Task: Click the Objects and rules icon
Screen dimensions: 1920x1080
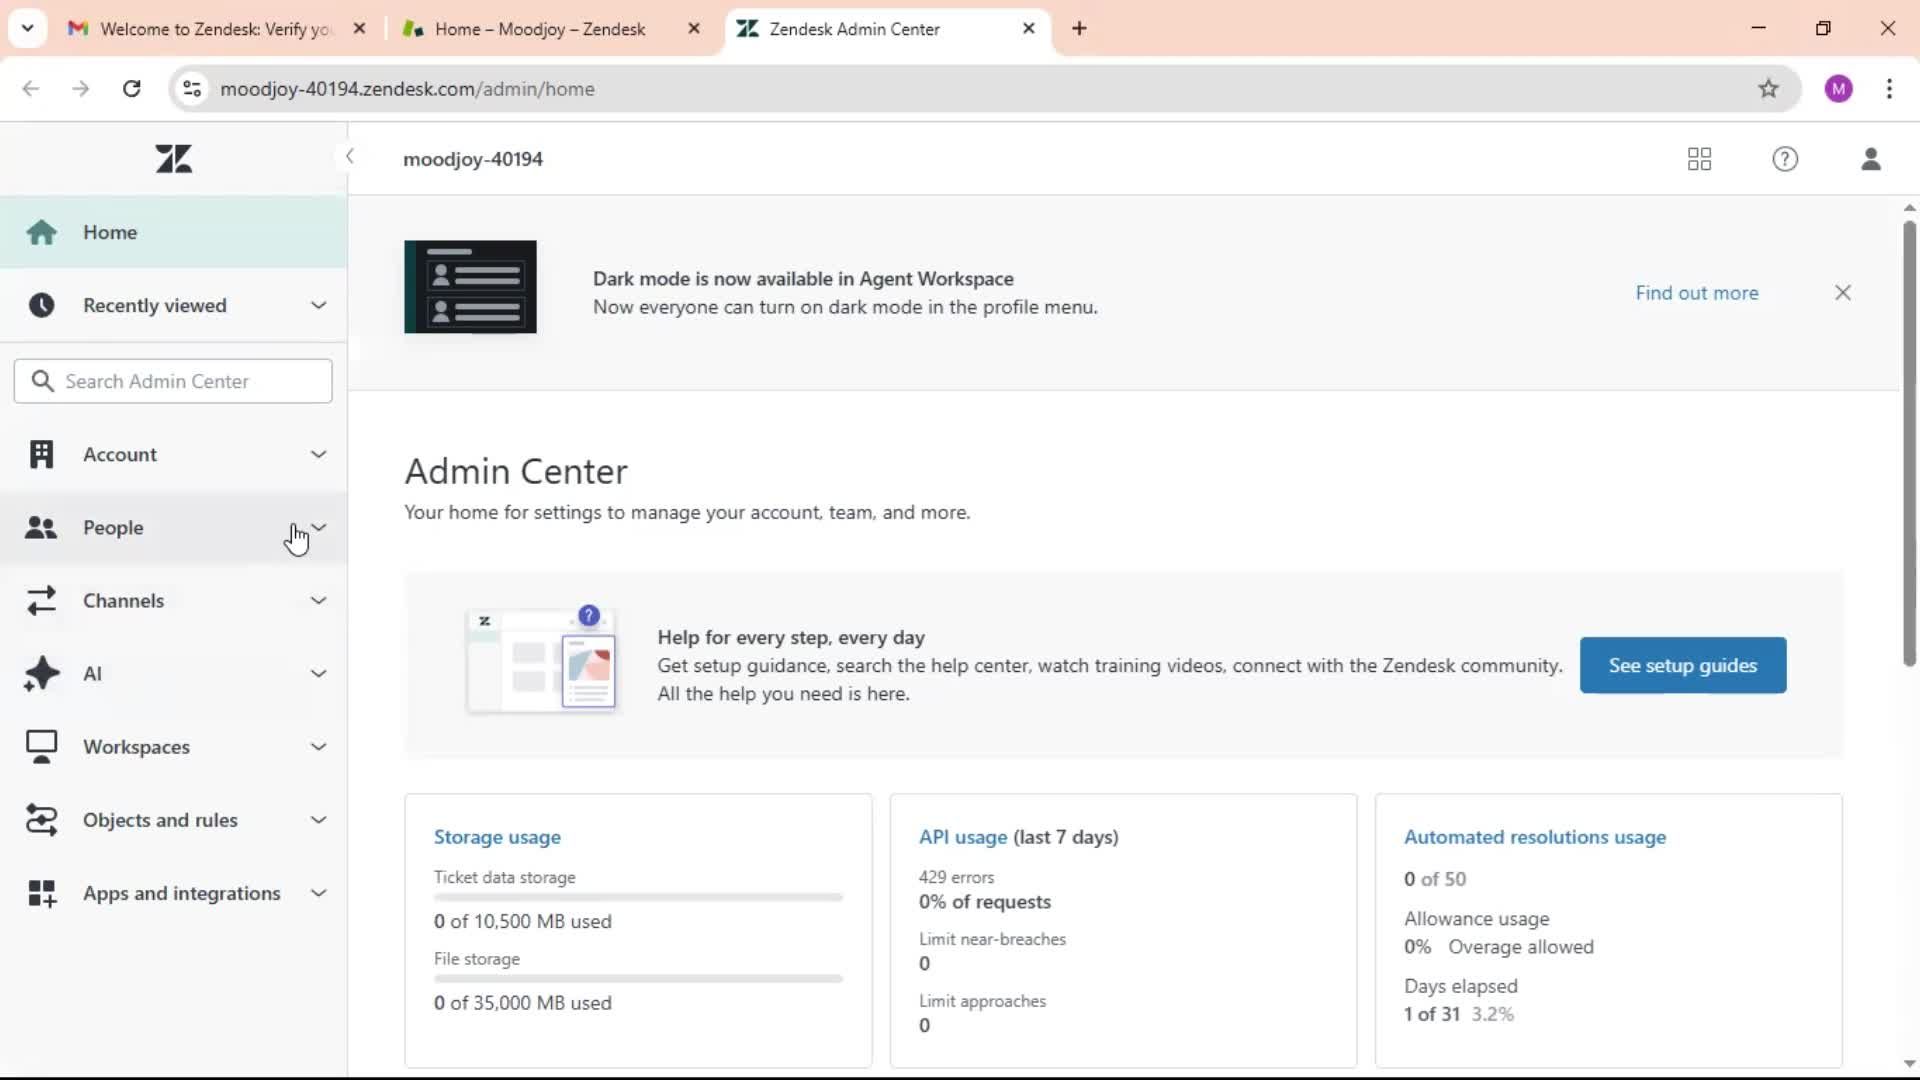Action: click(41, 820)
